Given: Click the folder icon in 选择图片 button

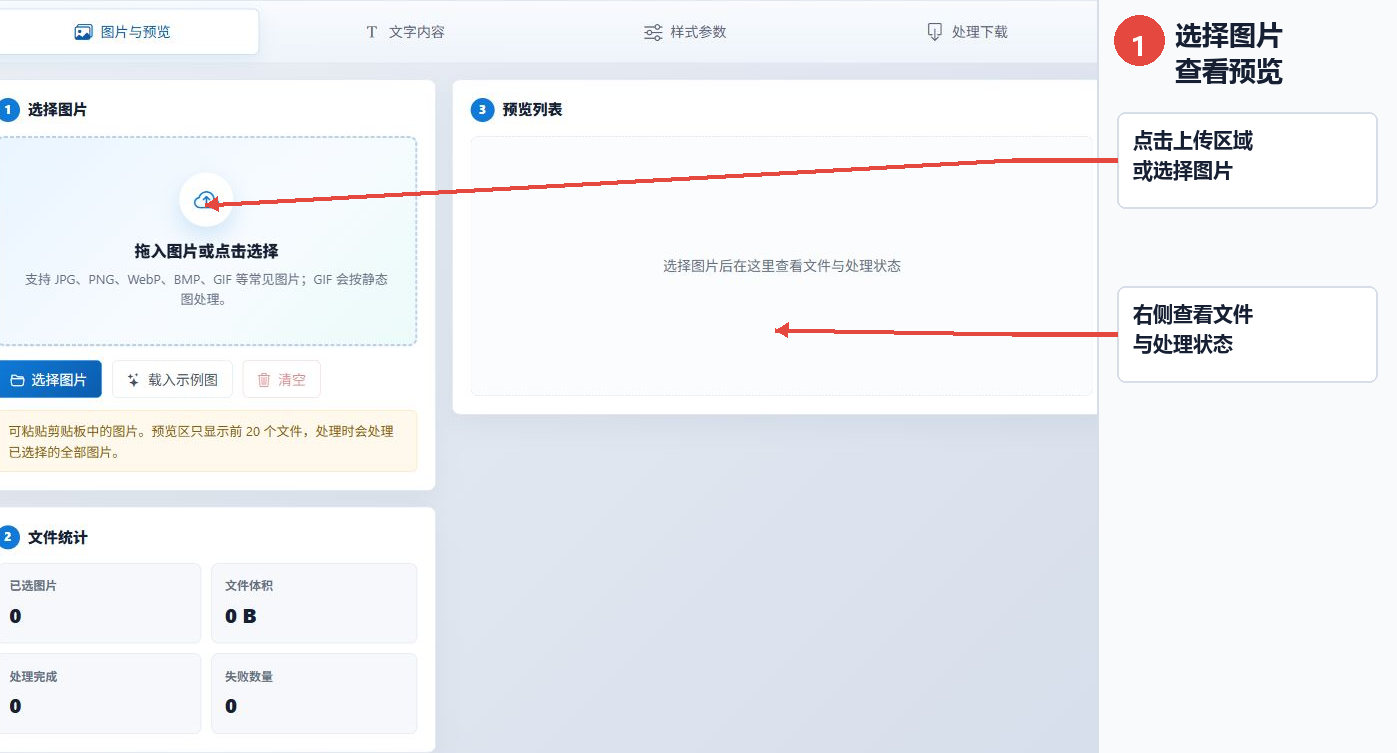Looking at the screenshot, I should (x=17, y=380).
